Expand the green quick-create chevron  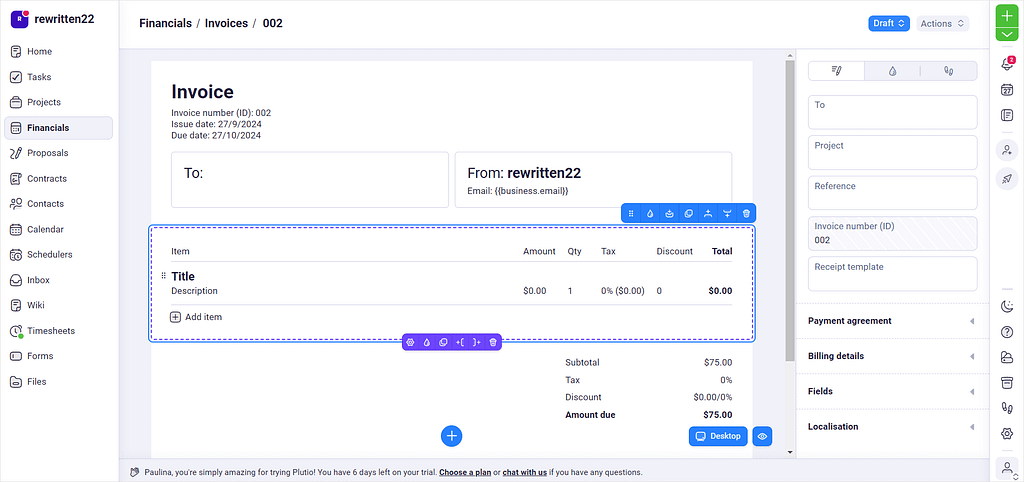click(x=1007, y=34)
